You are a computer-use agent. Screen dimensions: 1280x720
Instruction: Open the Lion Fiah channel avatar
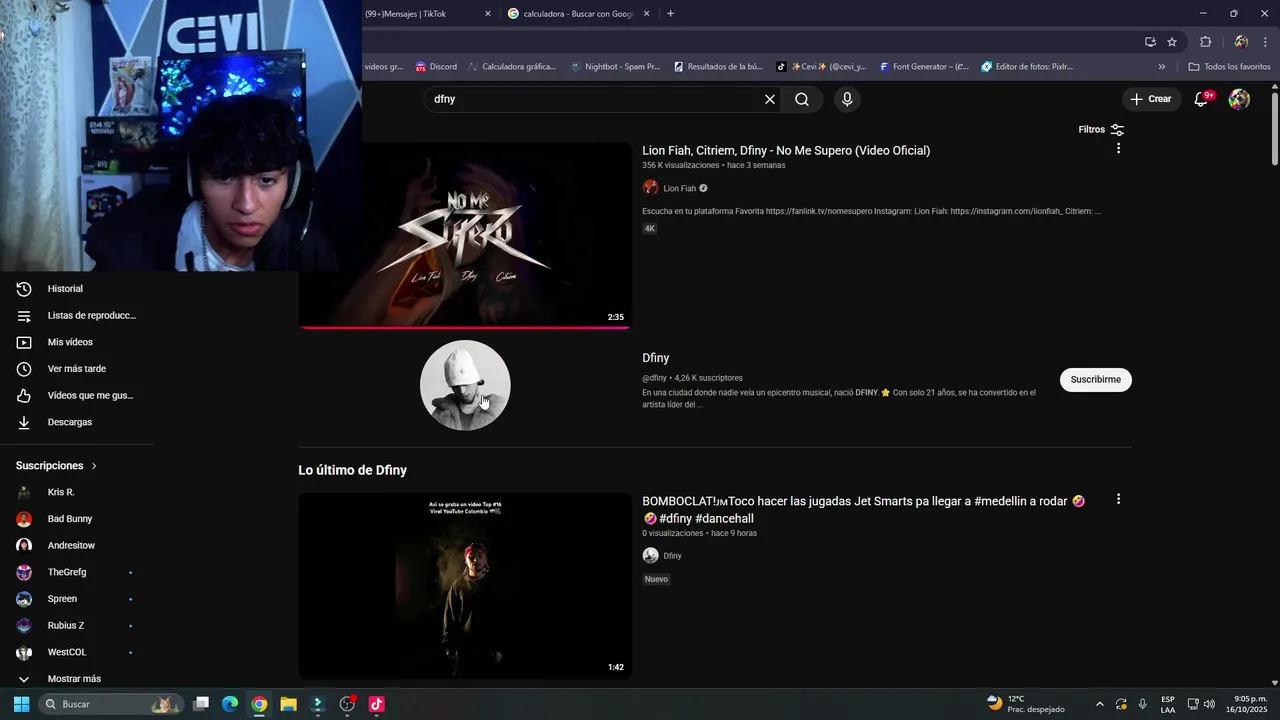[650, 188]
